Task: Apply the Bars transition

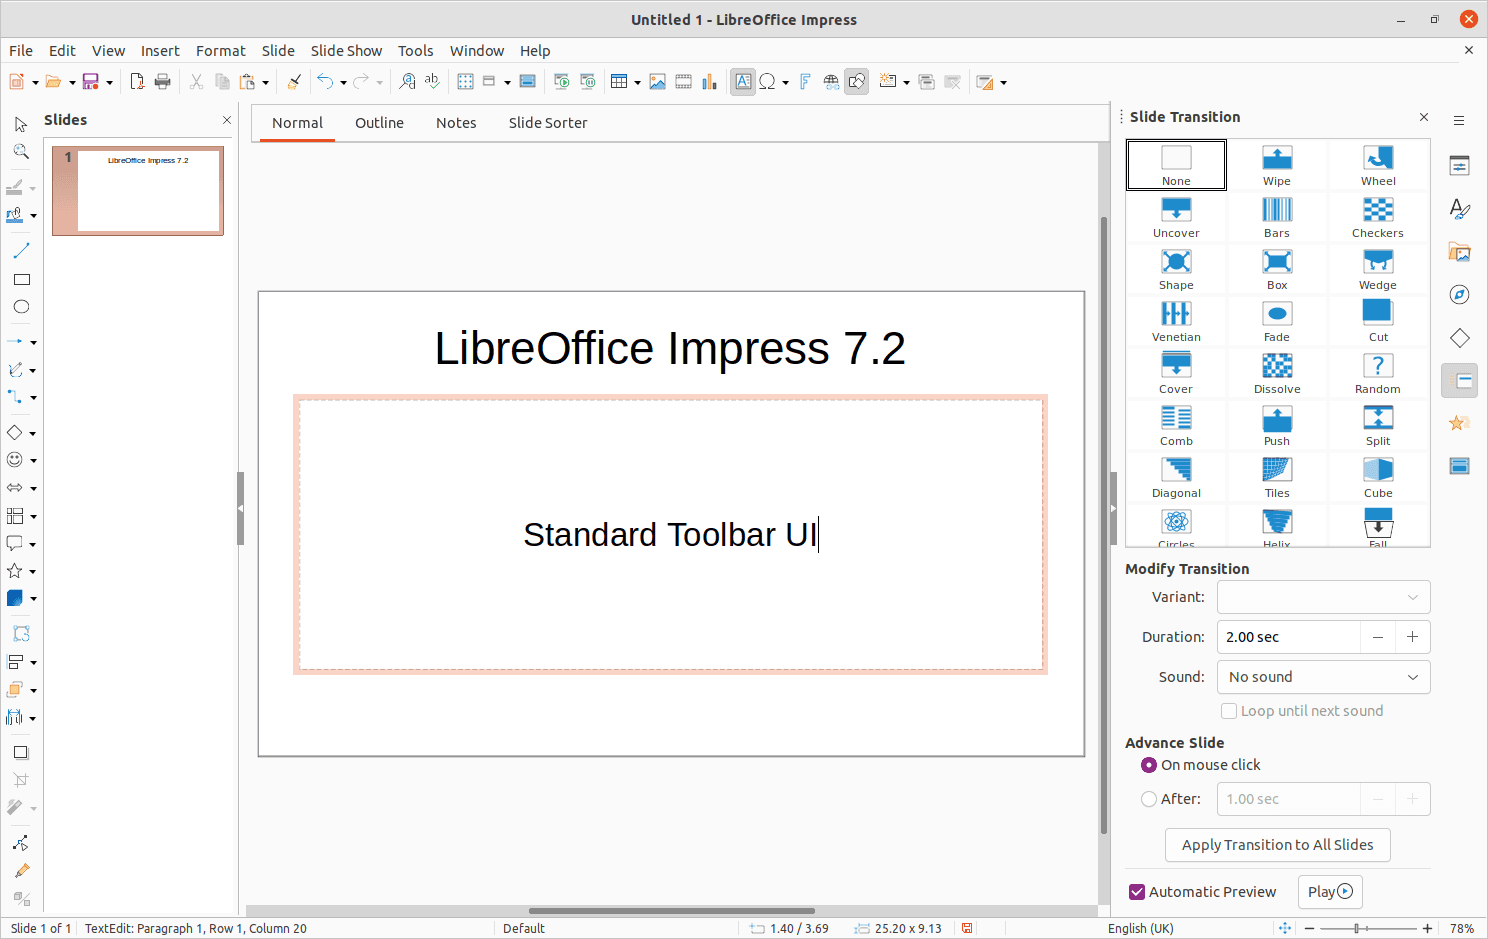Action: [1277, 217]
